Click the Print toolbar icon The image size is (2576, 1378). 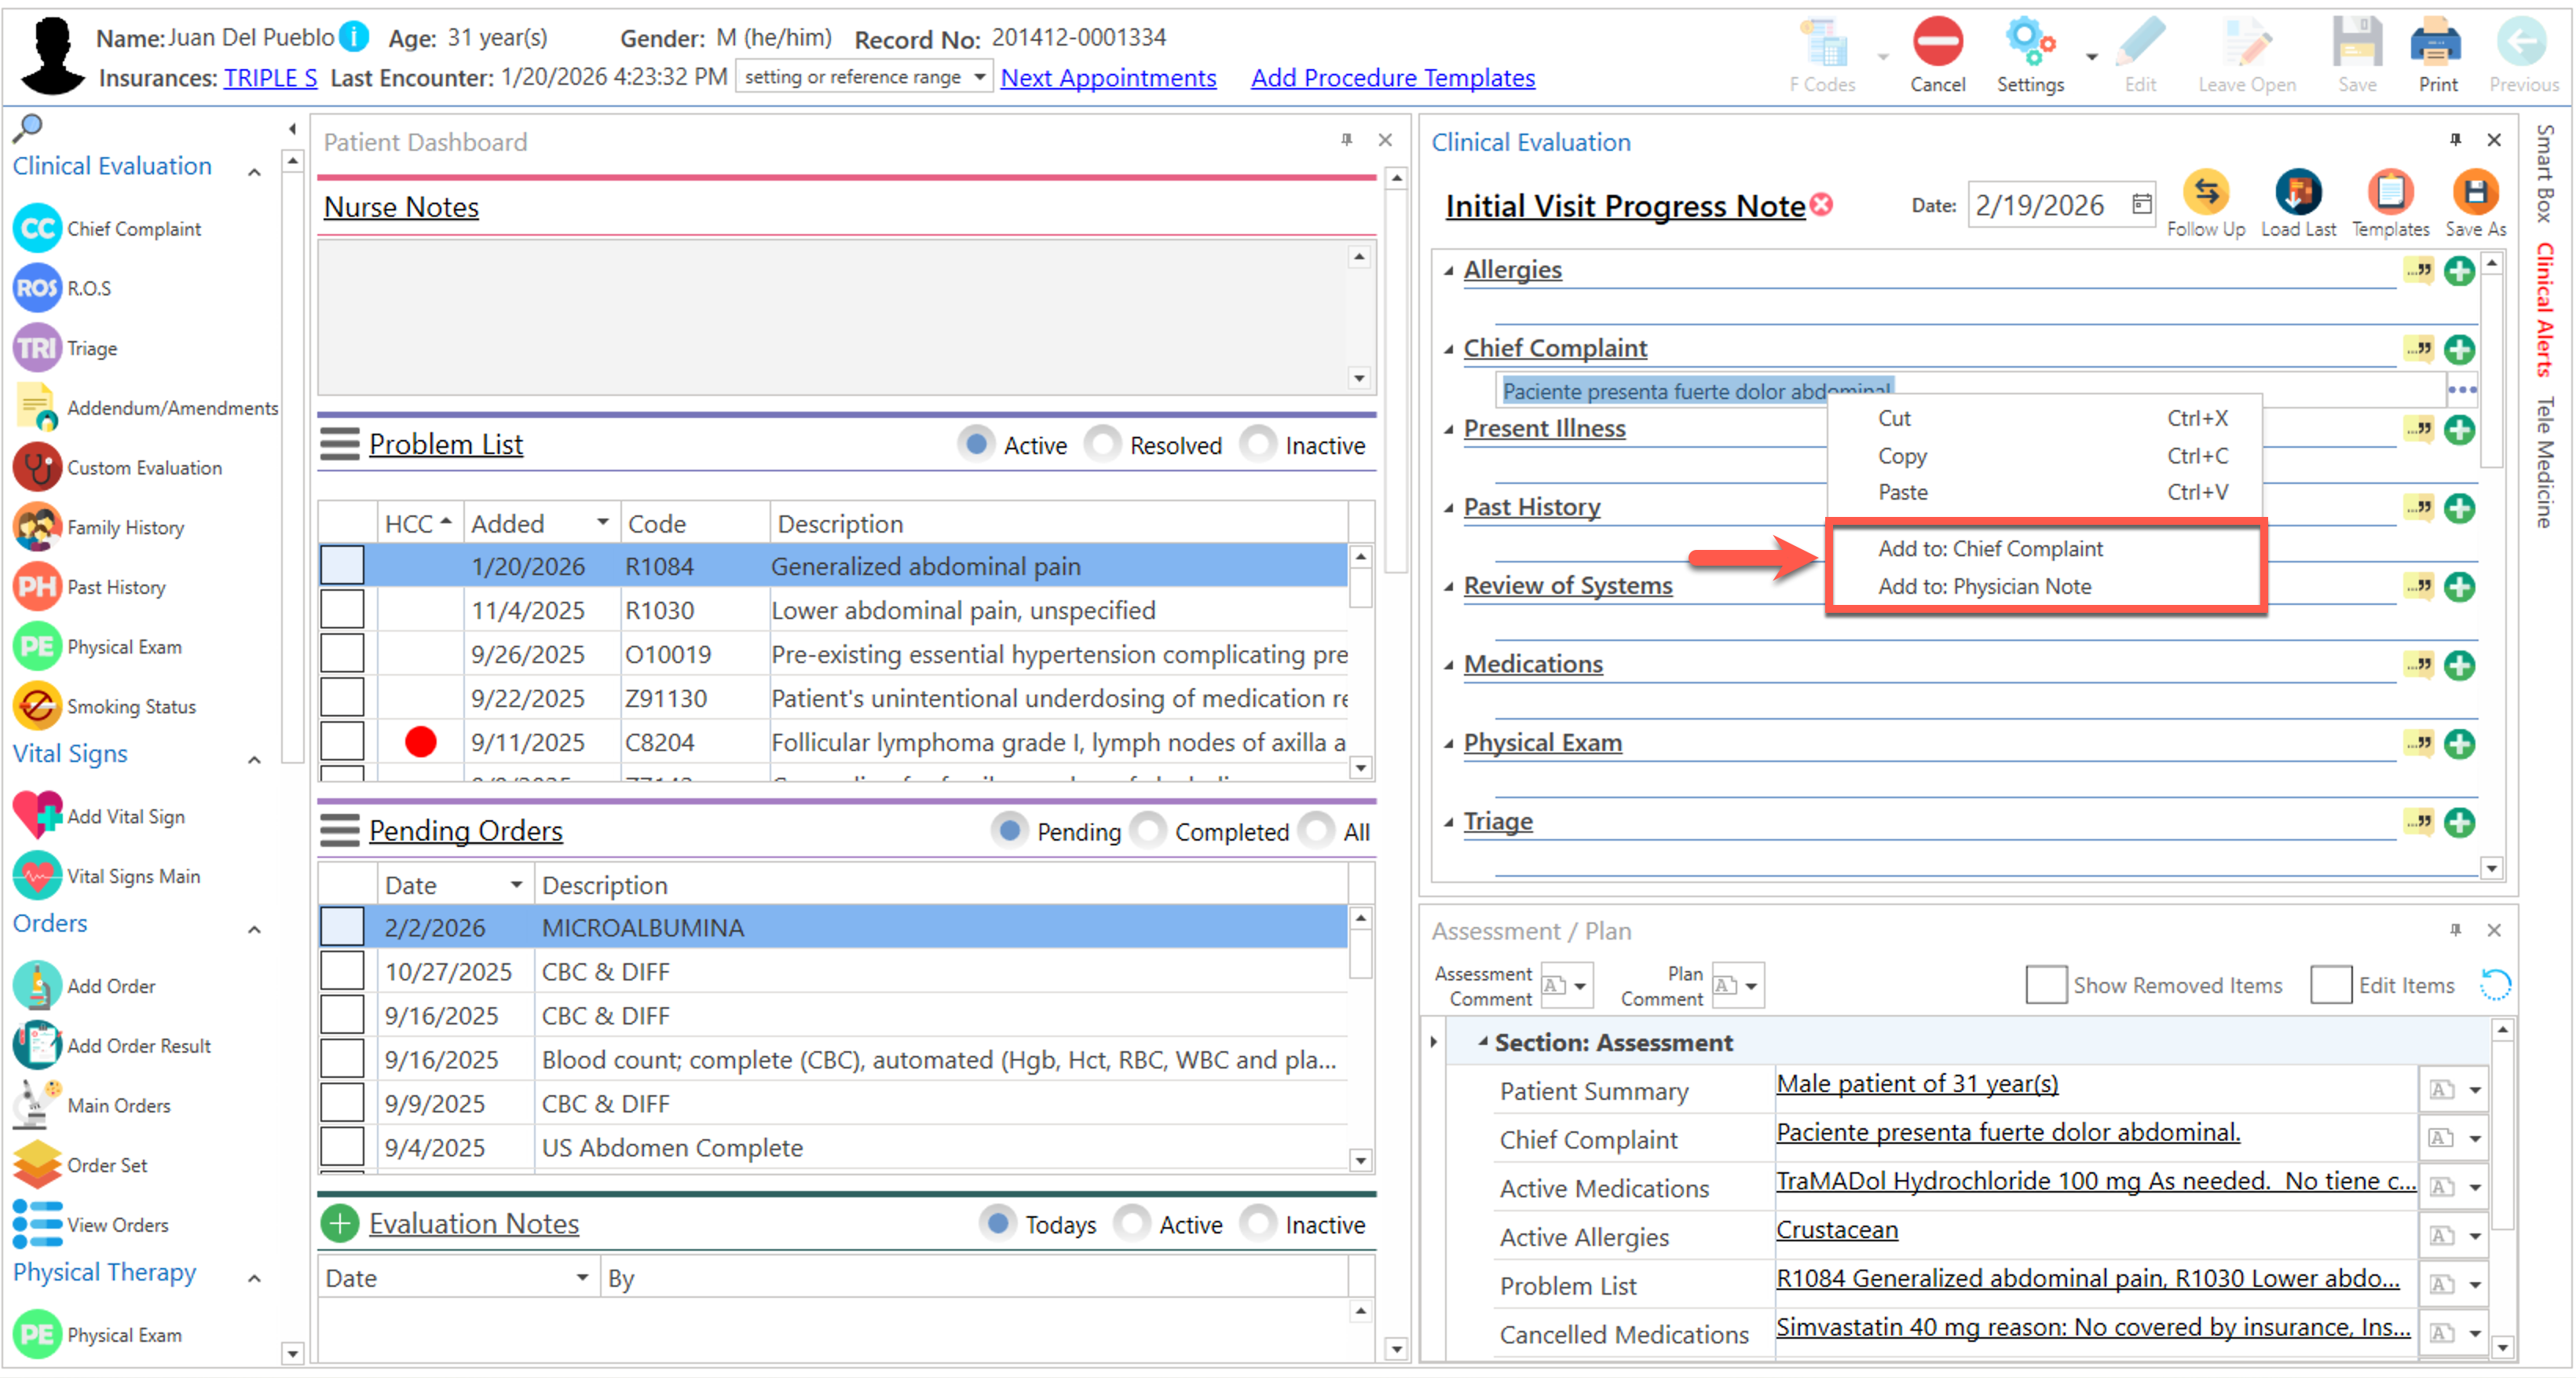click(x=2436, y=45)
